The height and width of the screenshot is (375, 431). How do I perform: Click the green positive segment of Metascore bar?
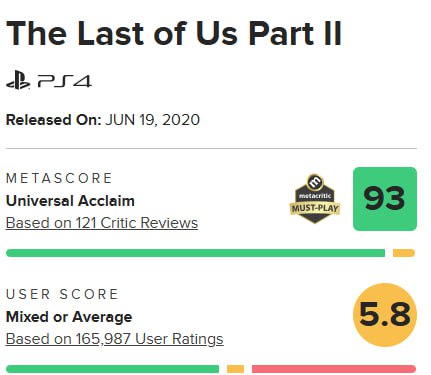(x=195, y=253)
